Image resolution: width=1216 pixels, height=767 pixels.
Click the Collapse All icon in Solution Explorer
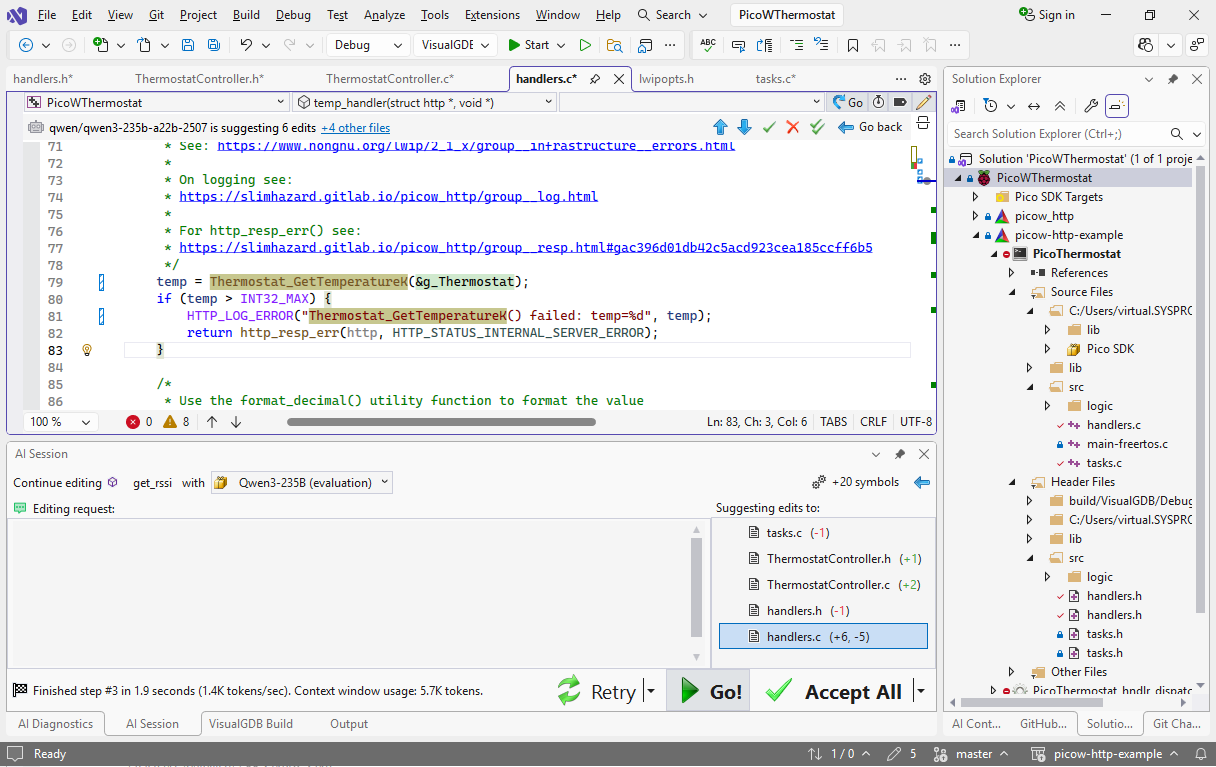click(x=1060, y=106)
